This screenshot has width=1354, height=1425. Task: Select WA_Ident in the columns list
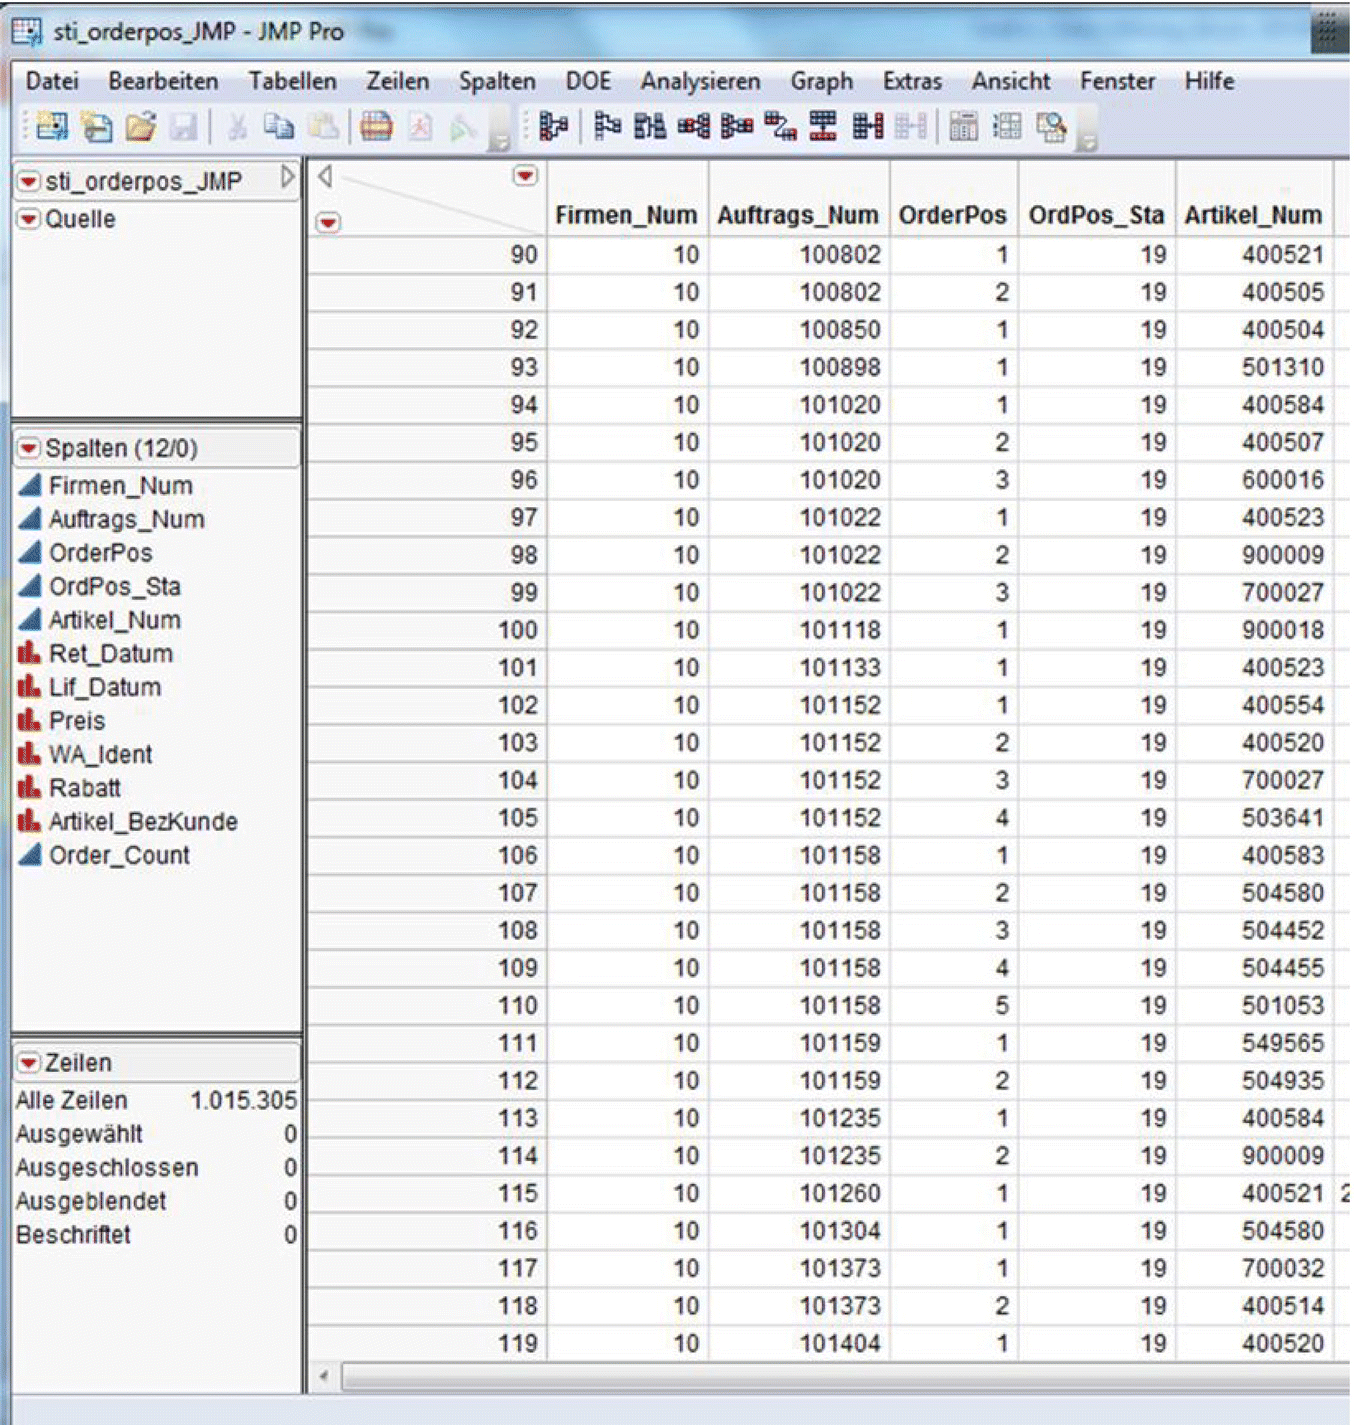pyautogui.click(x=101, y=754)
